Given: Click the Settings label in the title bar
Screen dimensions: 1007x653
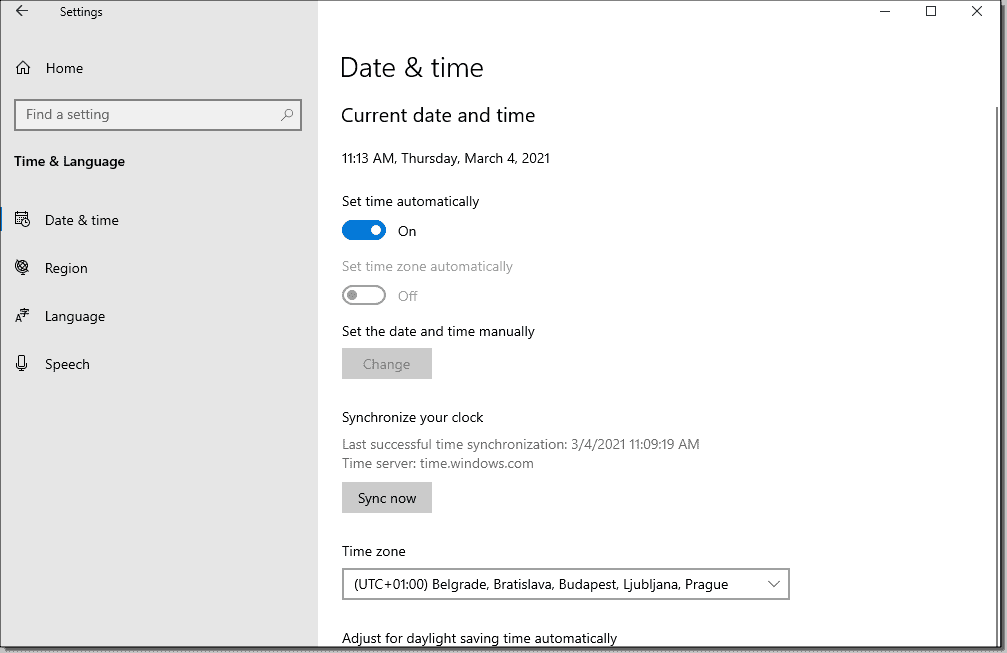Looking at the screenshot, I should coord(81,11).
